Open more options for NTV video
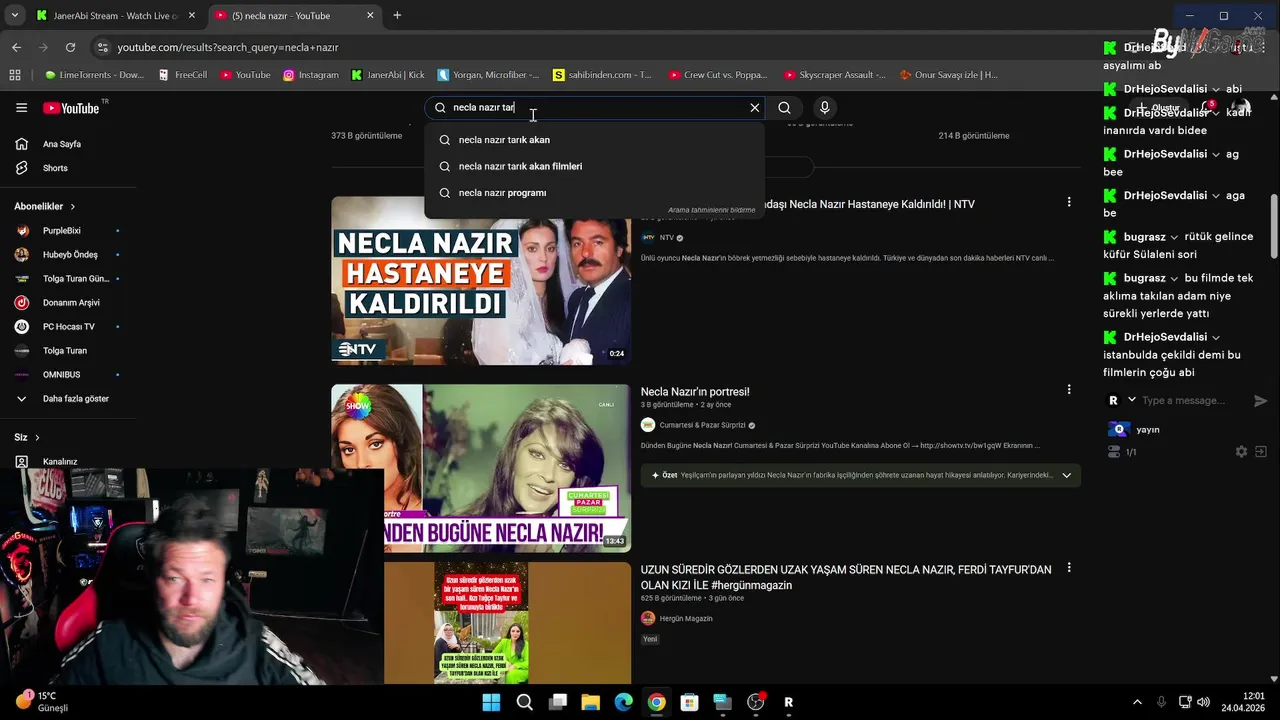1280x720 pixels. [x=1069, y=202]
